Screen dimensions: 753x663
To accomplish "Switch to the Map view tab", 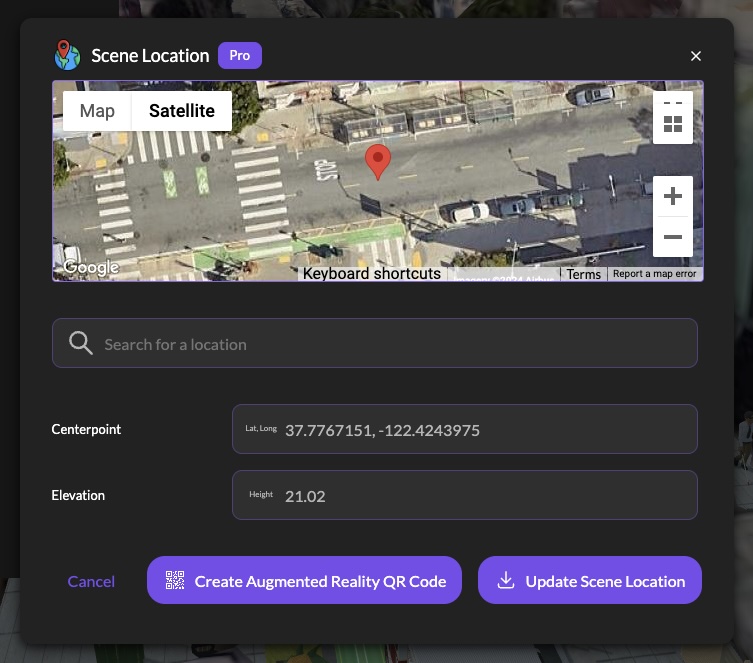I will point(97,111).
